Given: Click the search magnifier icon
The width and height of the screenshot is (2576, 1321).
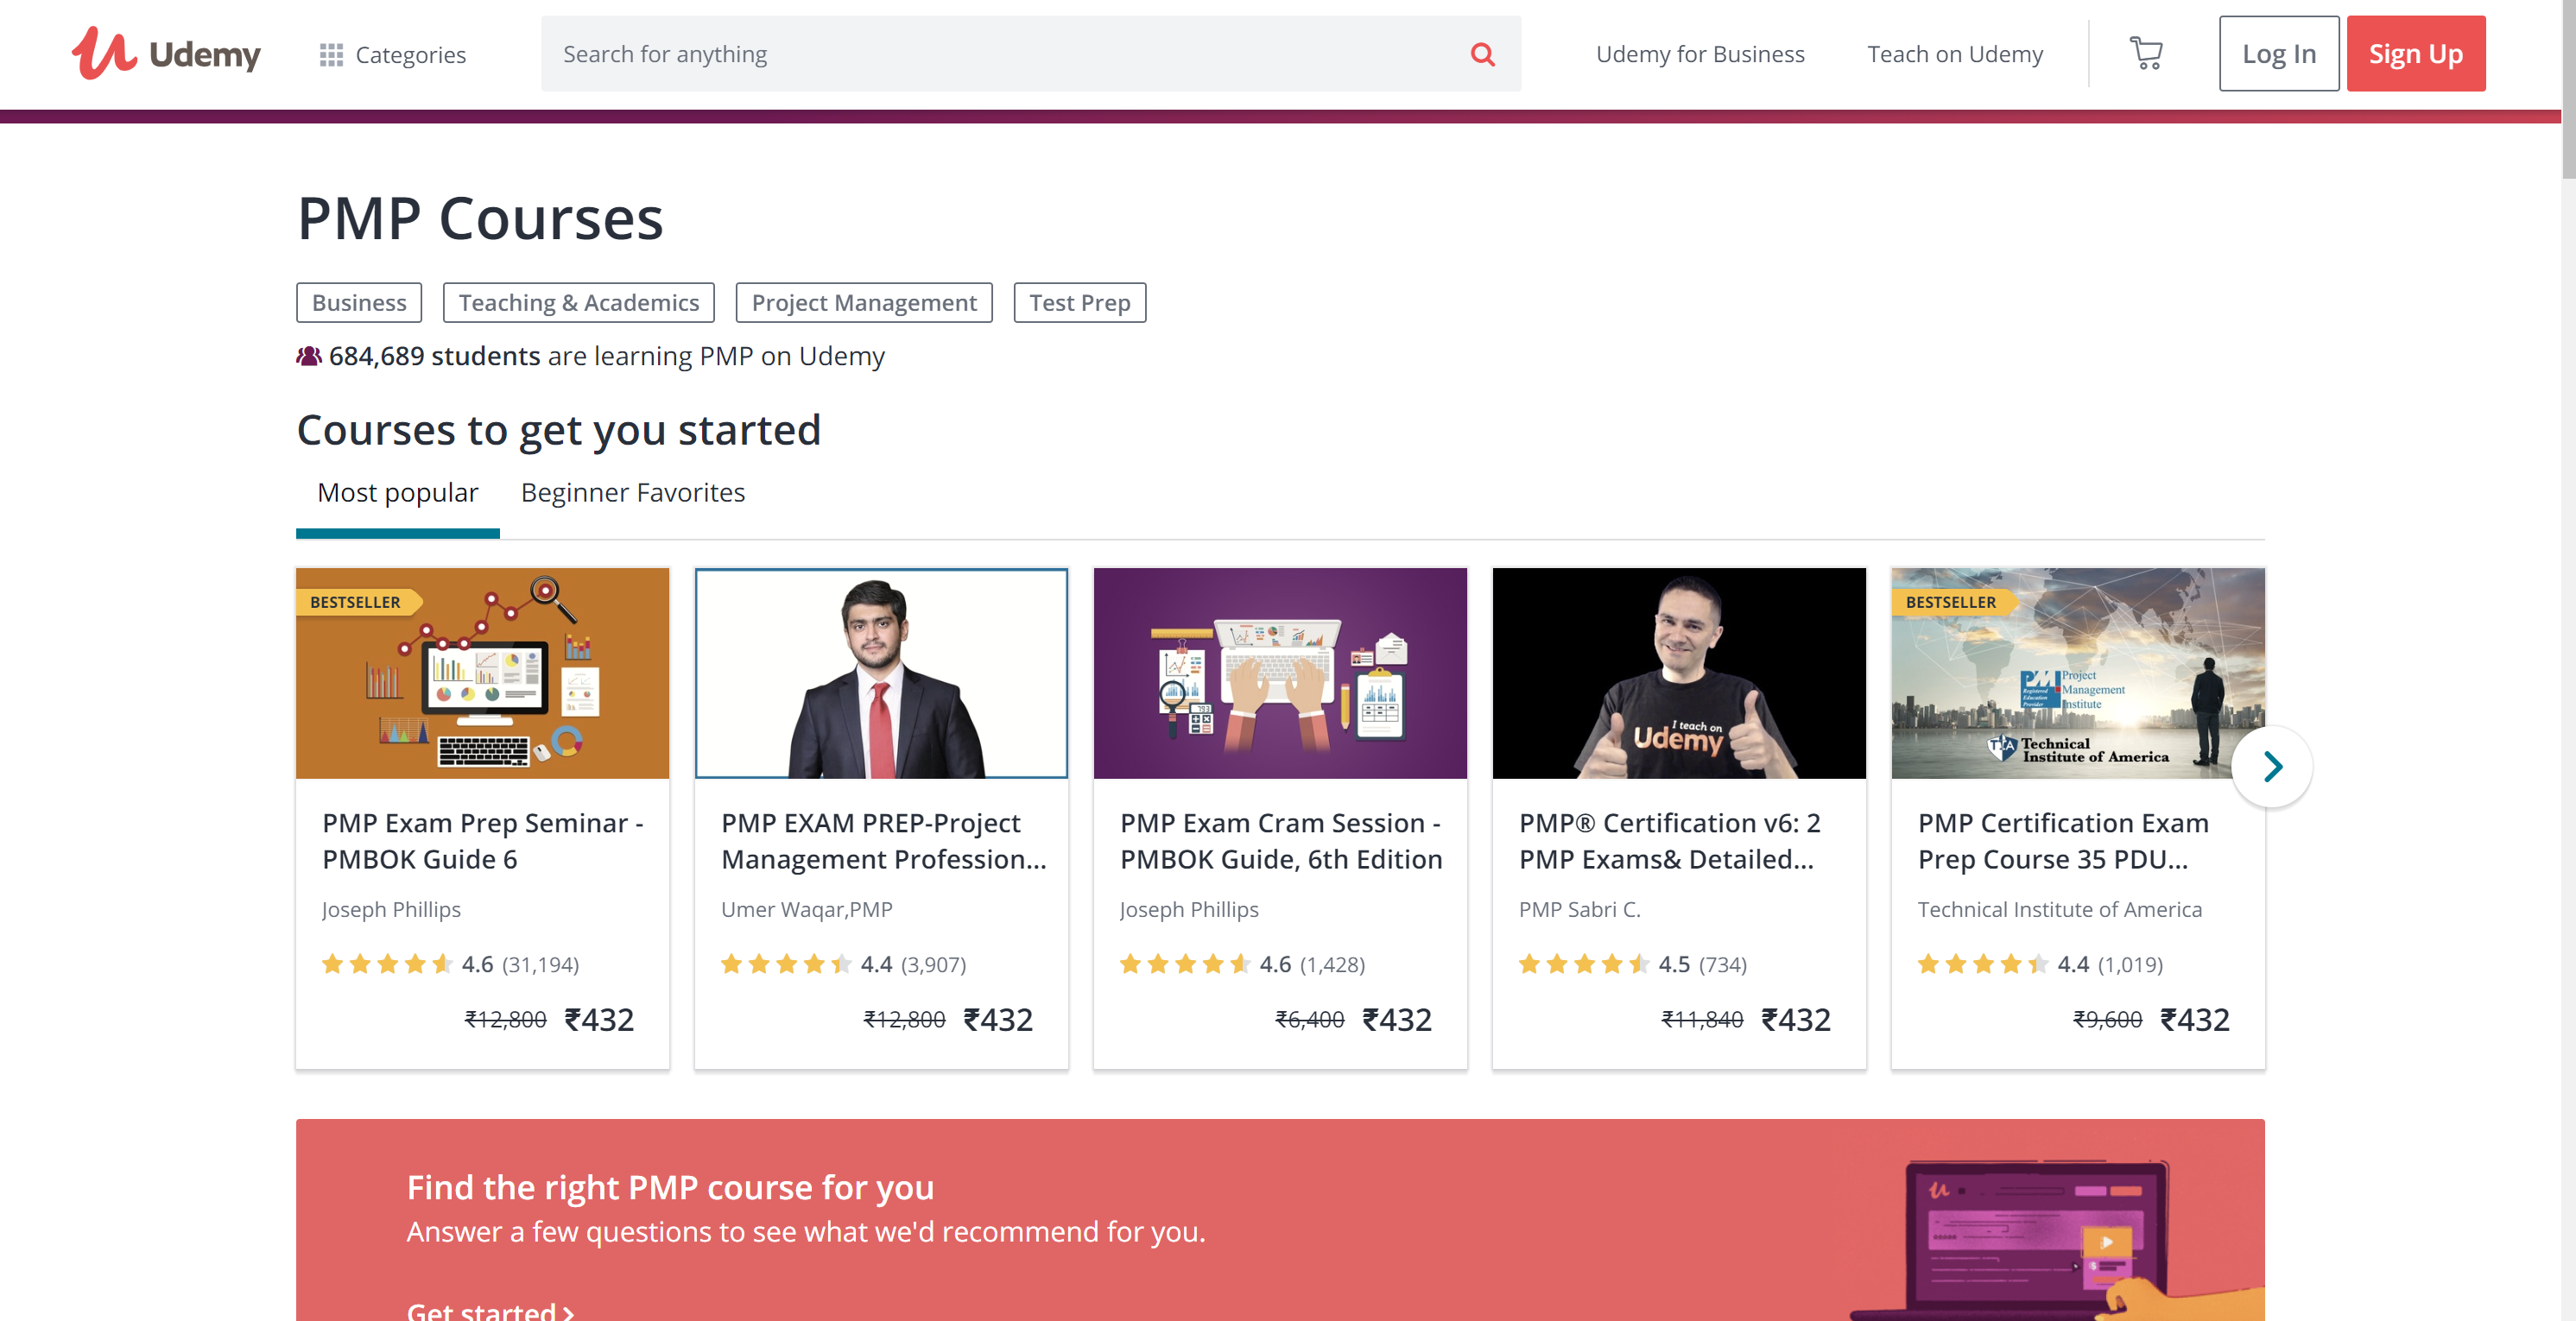Looking at the screenshot, I should click(1482, 54).
